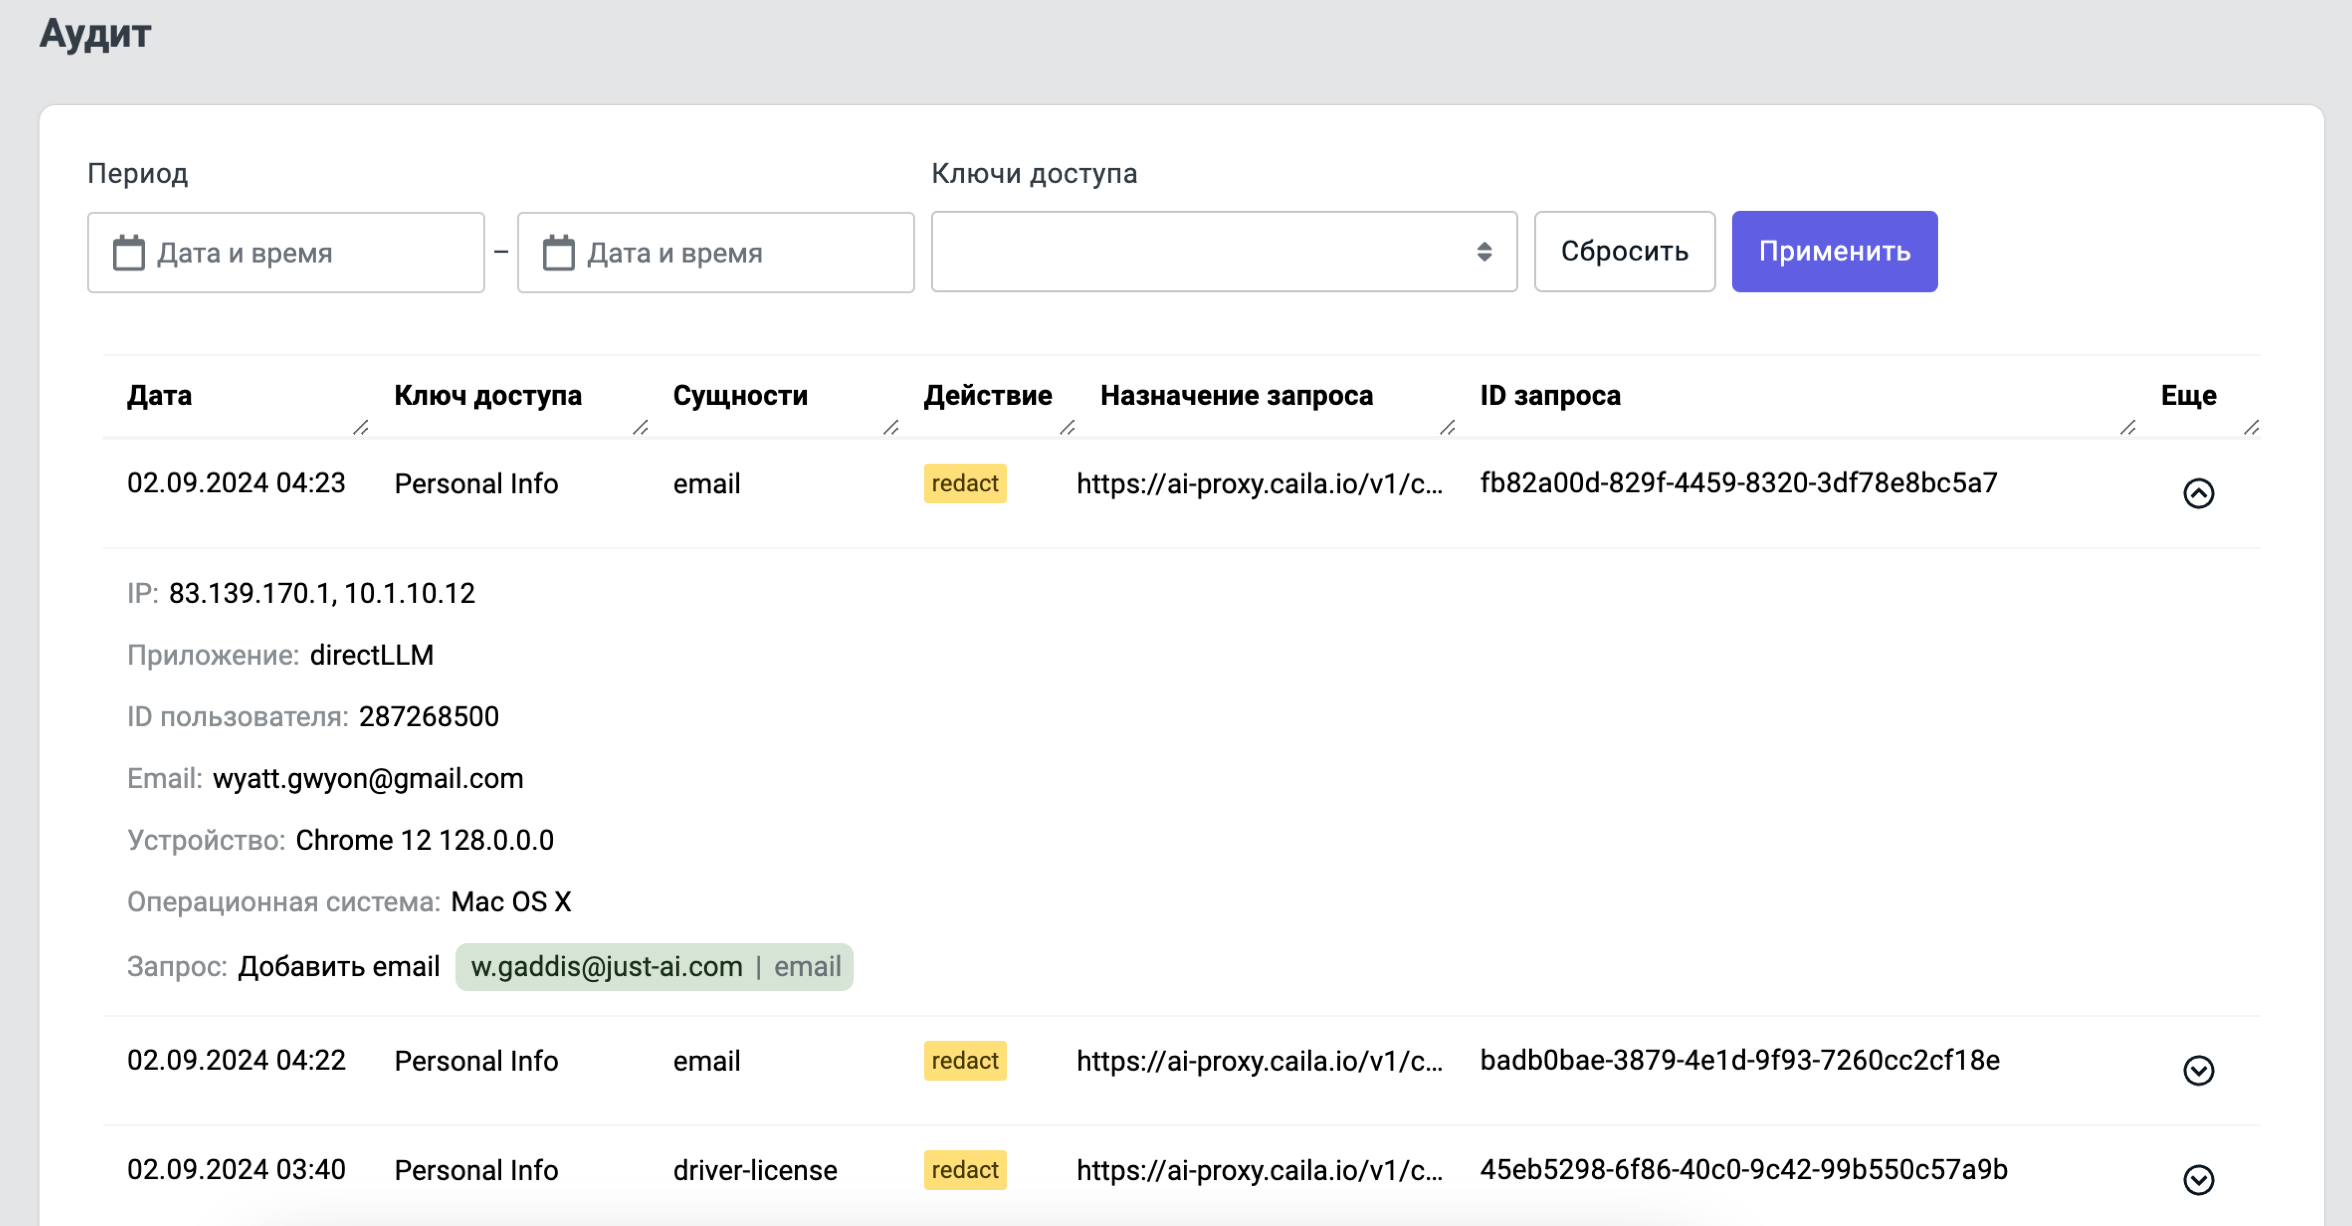Click the Ключ доступа column header
This screenshot has width=2352, height=1226.
click(488, 396)
